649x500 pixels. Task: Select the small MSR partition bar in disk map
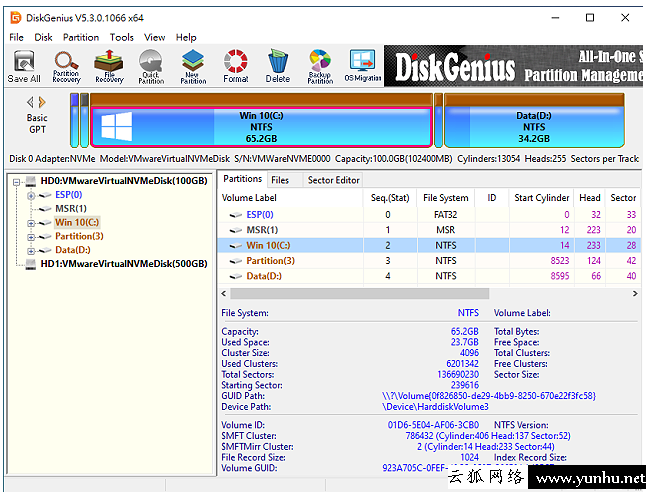click(84, 120)
